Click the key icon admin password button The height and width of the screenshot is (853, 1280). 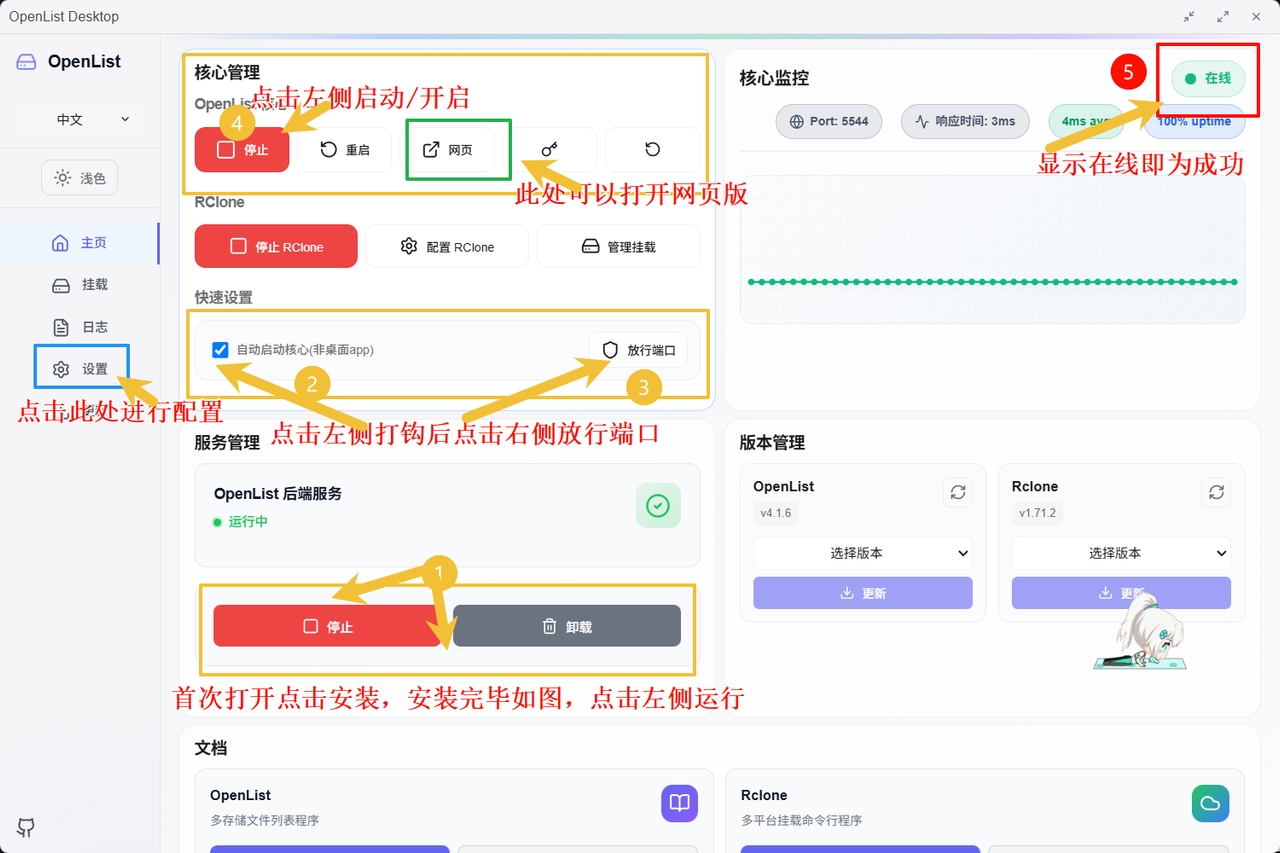point(549,150)
